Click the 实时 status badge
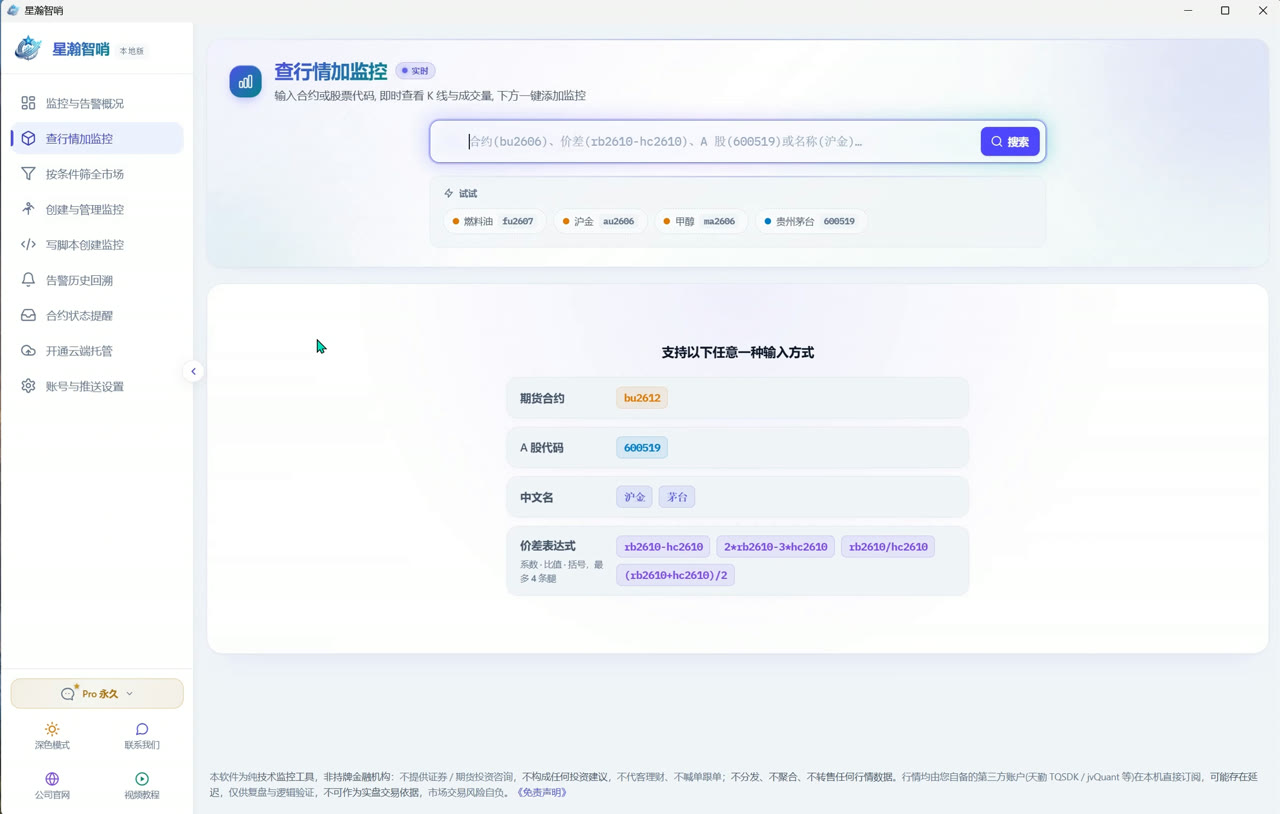The height and width of the screenshot is (814, 1280). (x=415, y=71)
